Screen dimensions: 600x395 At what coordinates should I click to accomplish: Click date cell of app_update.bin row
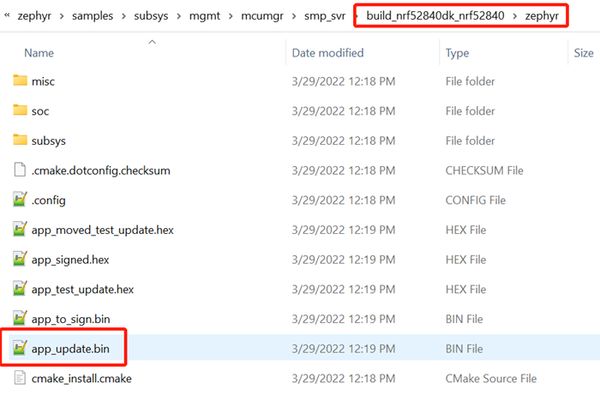344,349
